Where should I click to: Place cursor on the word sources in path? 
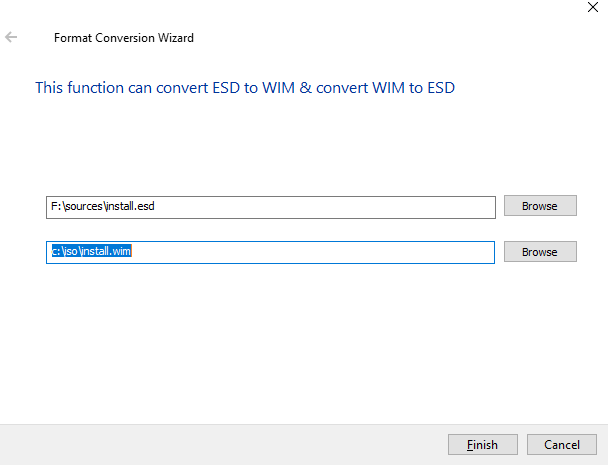pyautogui.click(x=84, y=206)
